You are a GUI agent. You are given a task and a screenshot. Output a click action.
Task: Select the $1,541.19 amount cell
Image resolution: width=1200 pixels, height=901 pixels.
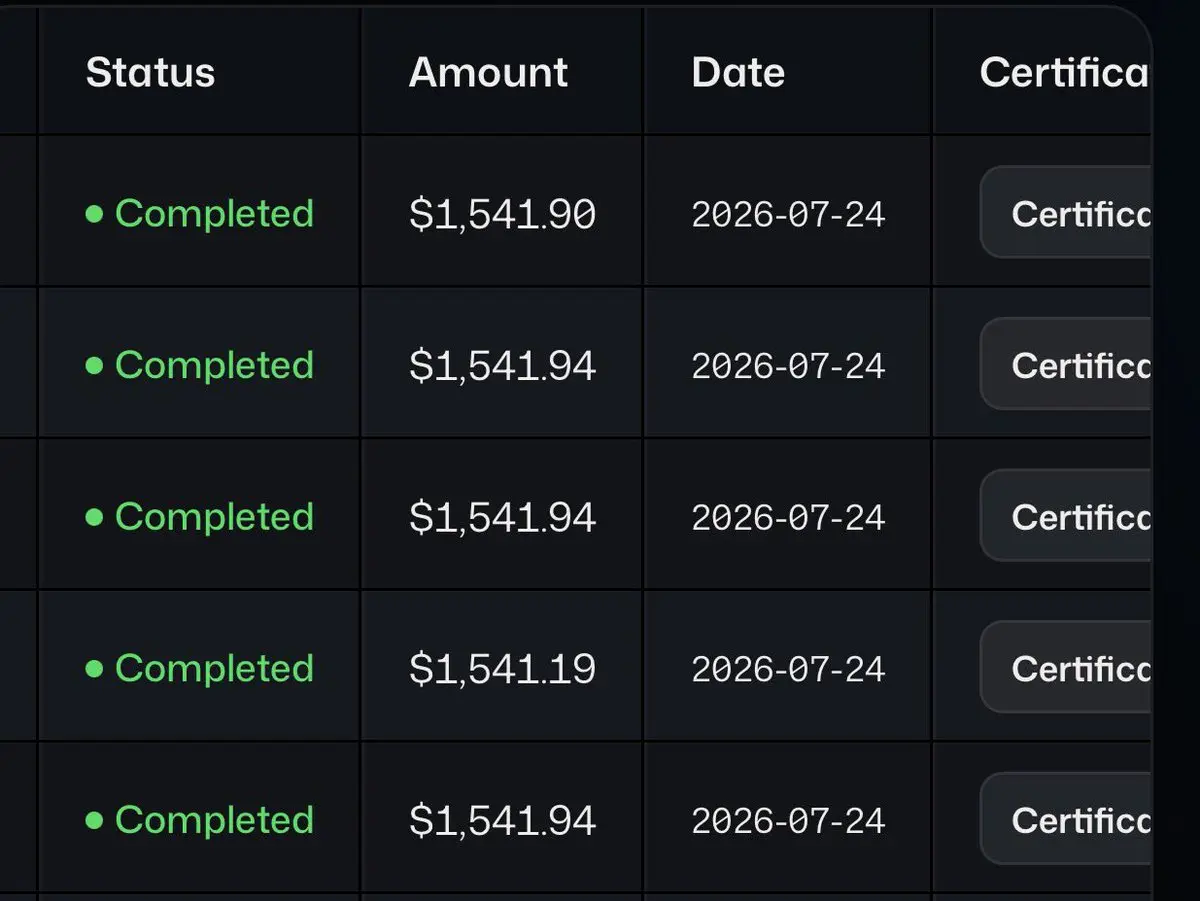tap(502, 669)
